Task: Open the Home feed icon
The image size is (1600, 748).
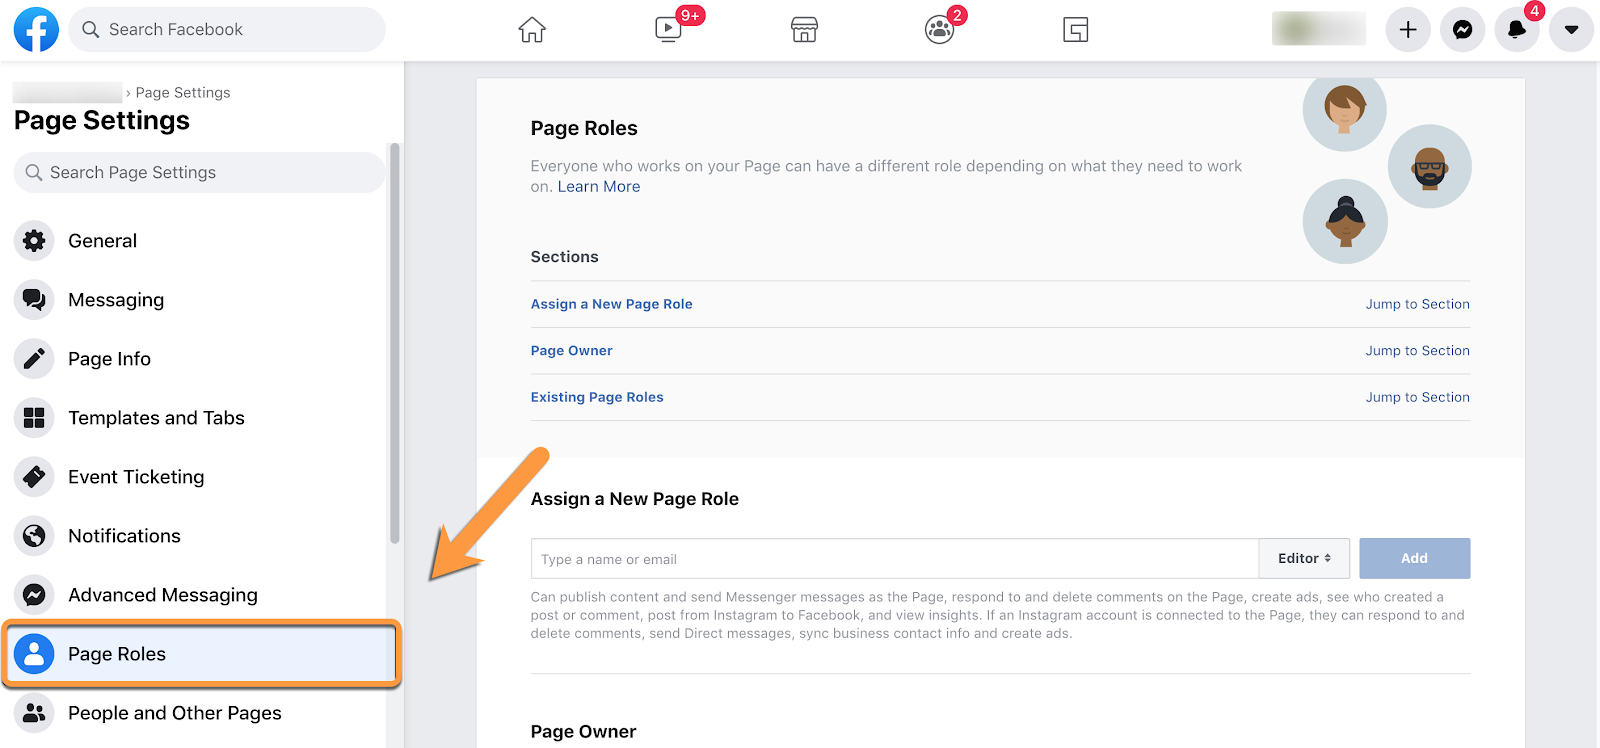Action: click(x=532, y=30)
